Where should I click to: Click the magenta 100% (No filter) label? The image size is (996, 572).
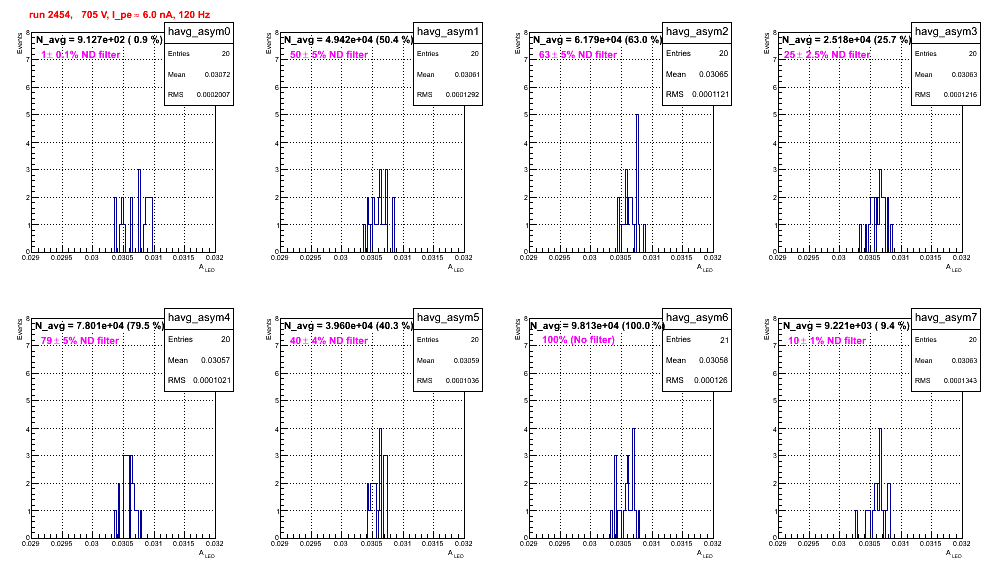pyautogui.click(x=579, y=340)
